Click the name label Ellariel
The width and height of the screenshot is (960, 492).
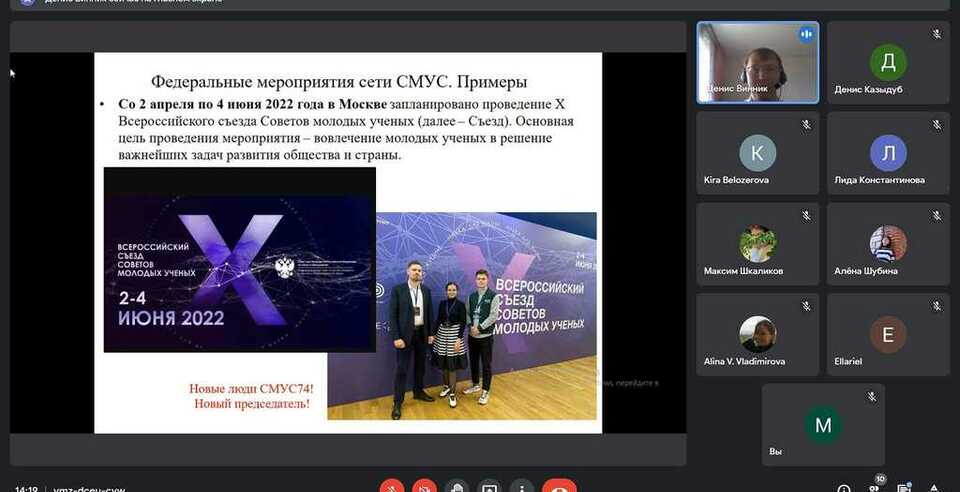tap(848, 361)
